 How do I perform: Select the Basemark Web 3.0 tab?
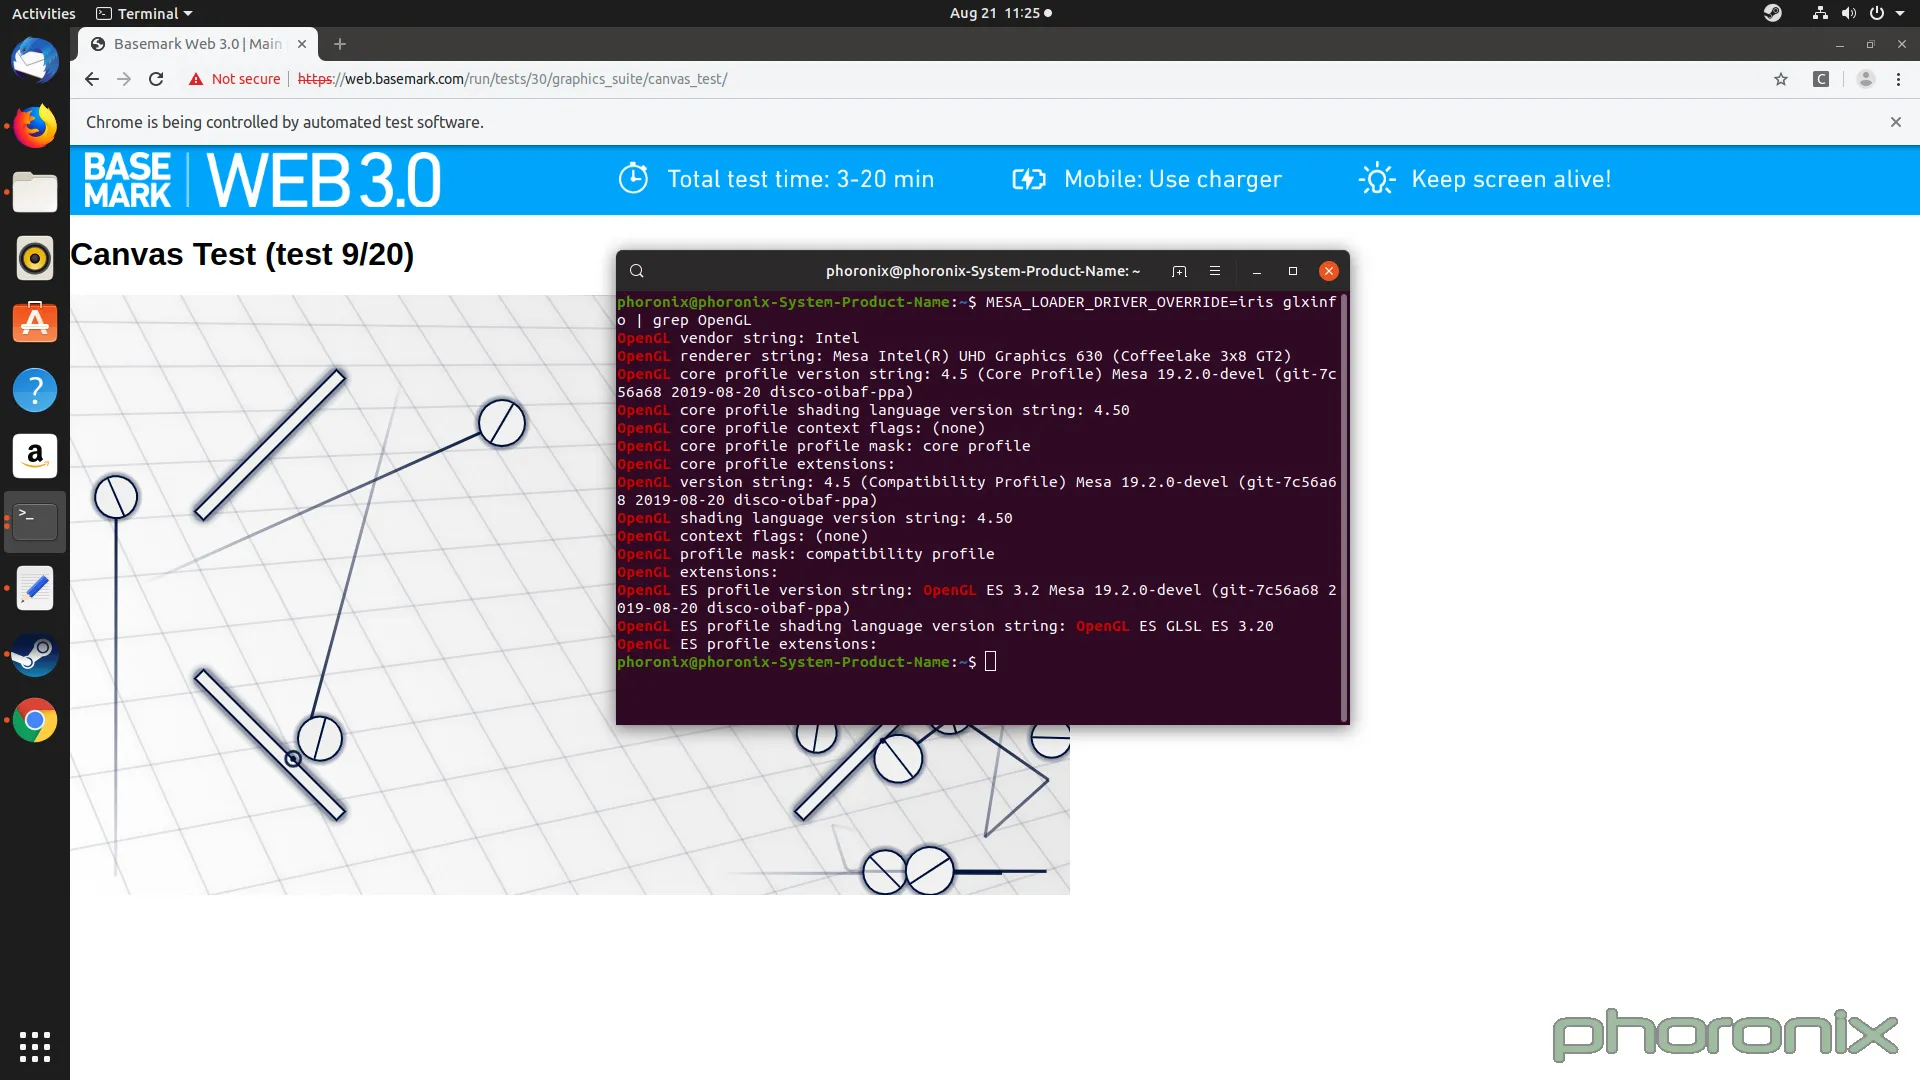(x=198, y=44)
